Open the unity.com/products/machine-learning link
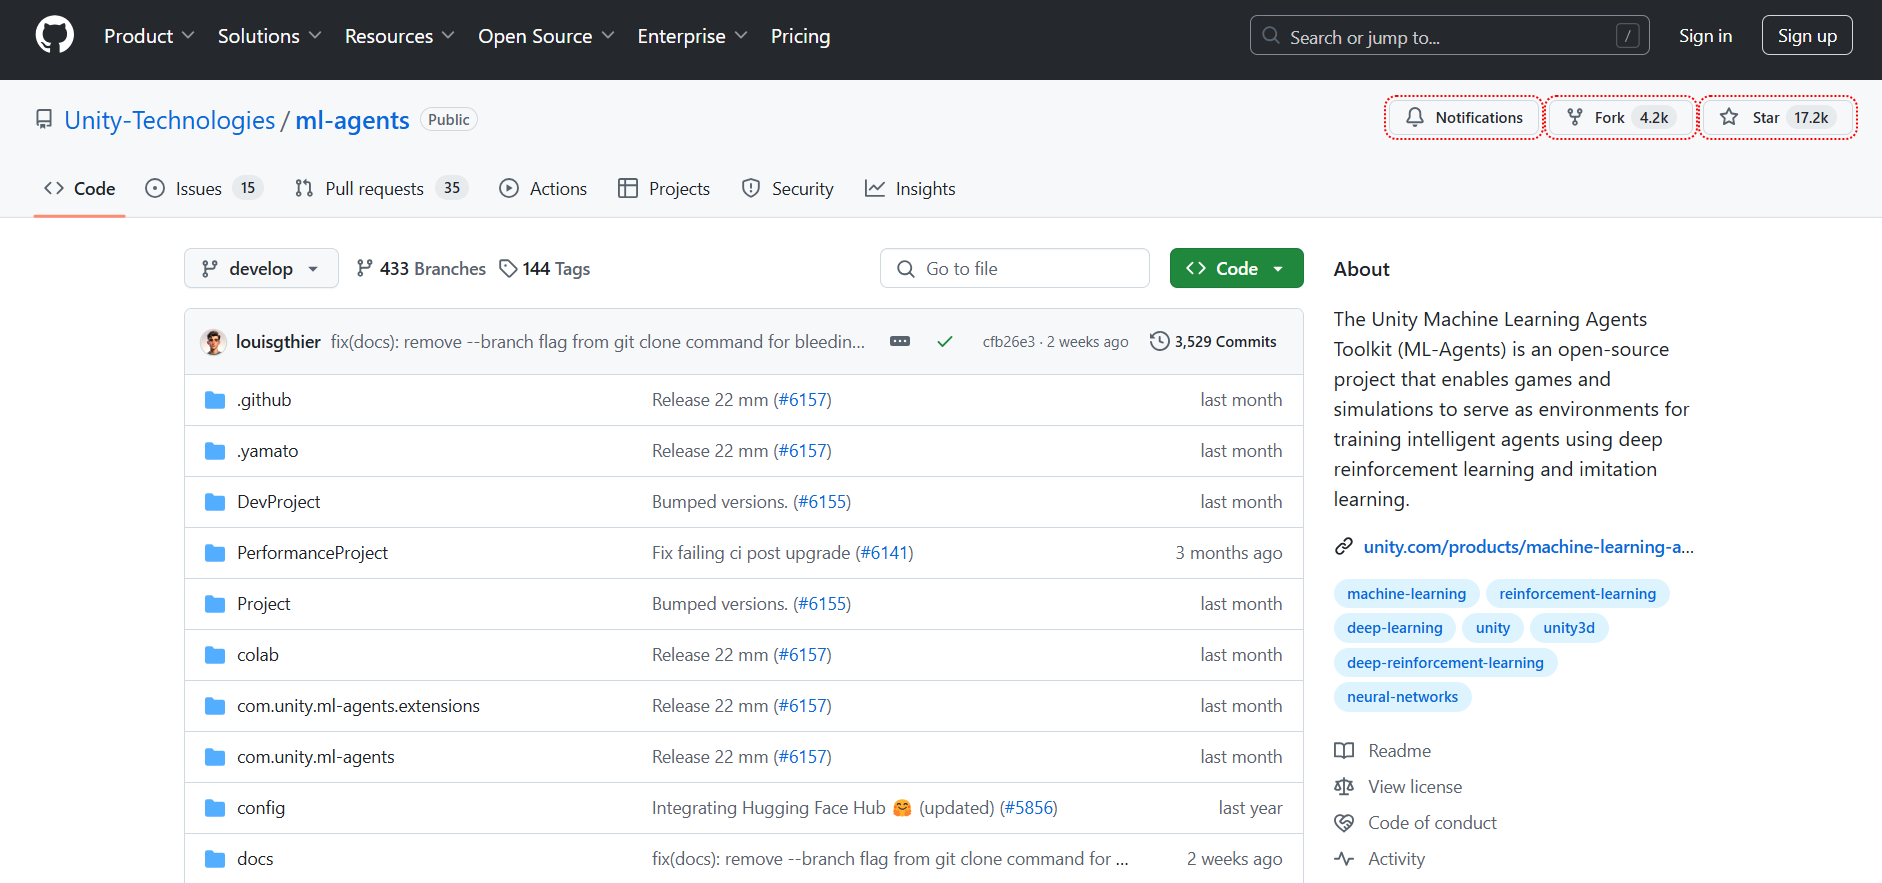The image size is (1882, 883). pyautogui.click(x=1529, y=547)
